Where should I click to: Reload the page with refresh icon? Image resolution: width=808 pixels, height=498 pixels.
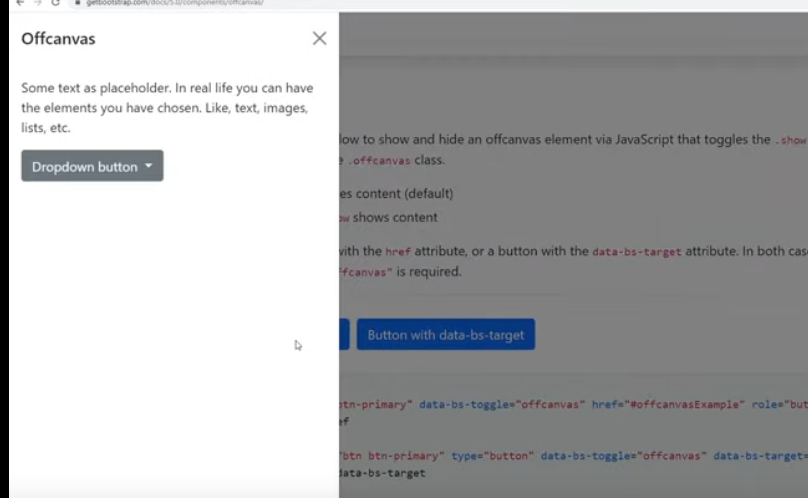click(56, 4)
